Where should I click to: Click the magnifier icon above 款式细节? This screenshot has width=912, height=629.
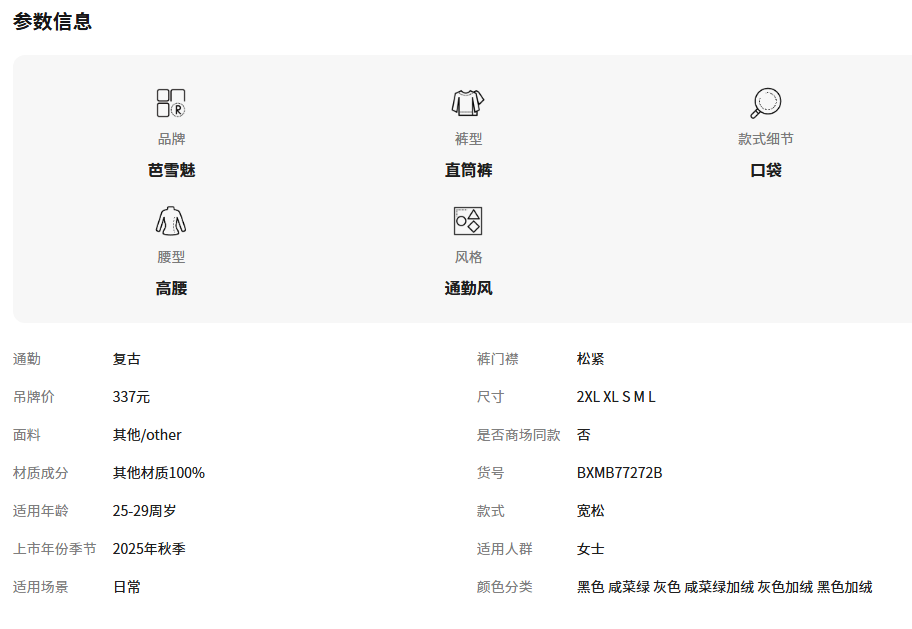click(x=765, y=103)
